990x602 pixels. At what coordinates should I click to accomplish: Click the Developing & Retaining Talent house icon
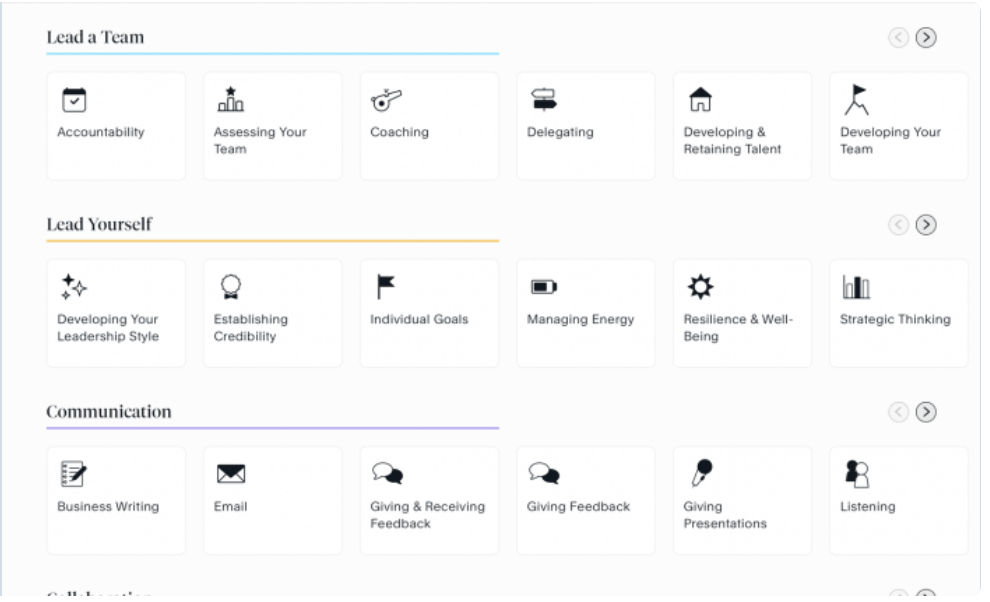click(700, 99)
